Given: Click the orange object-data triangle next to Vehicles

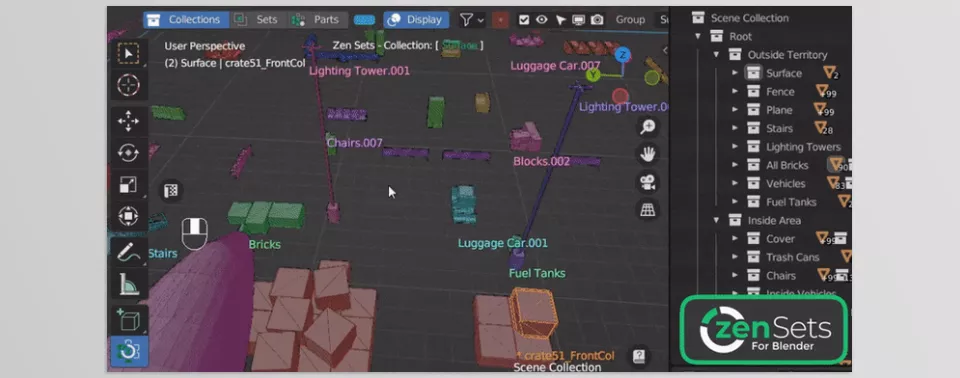Looking at the screenshot, I should [833, 183].
